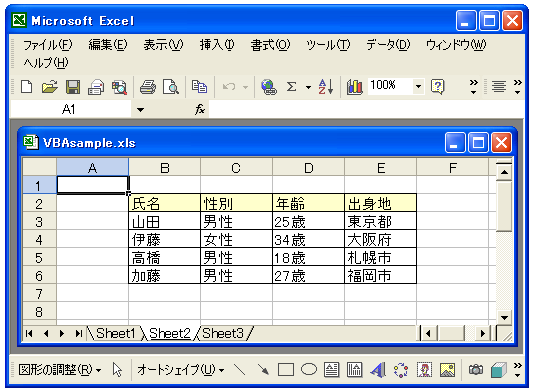
Task: Select the Line drawing tool
Action: (x=240, y=370)
